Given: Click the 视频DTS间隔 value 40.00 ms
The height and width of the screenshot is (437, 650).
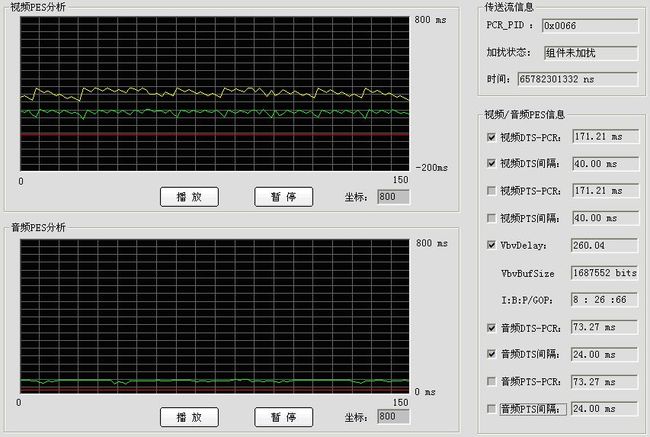Looking at the screenshot, I should tap(605, 164).
